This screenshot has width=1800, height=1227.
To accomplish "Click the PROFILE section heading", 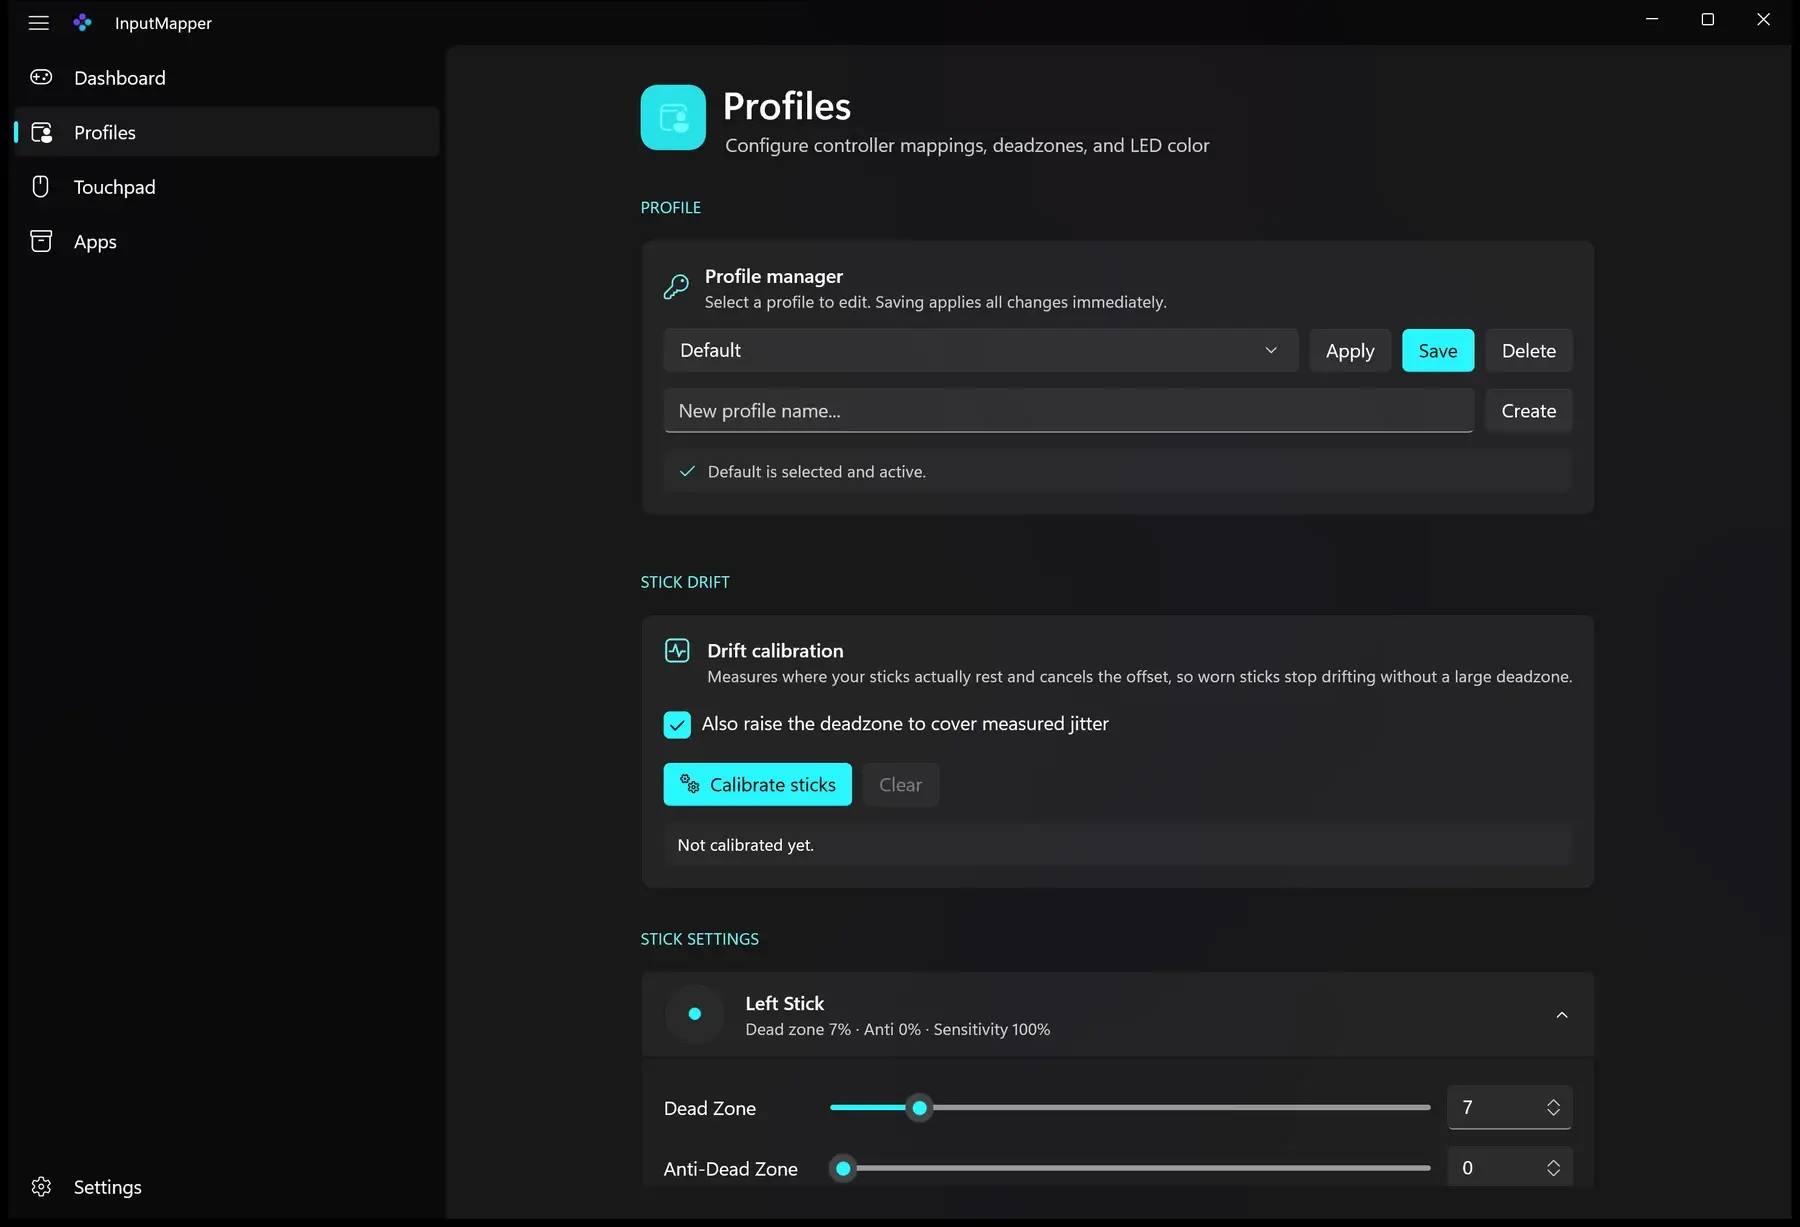I will (671, 208).
